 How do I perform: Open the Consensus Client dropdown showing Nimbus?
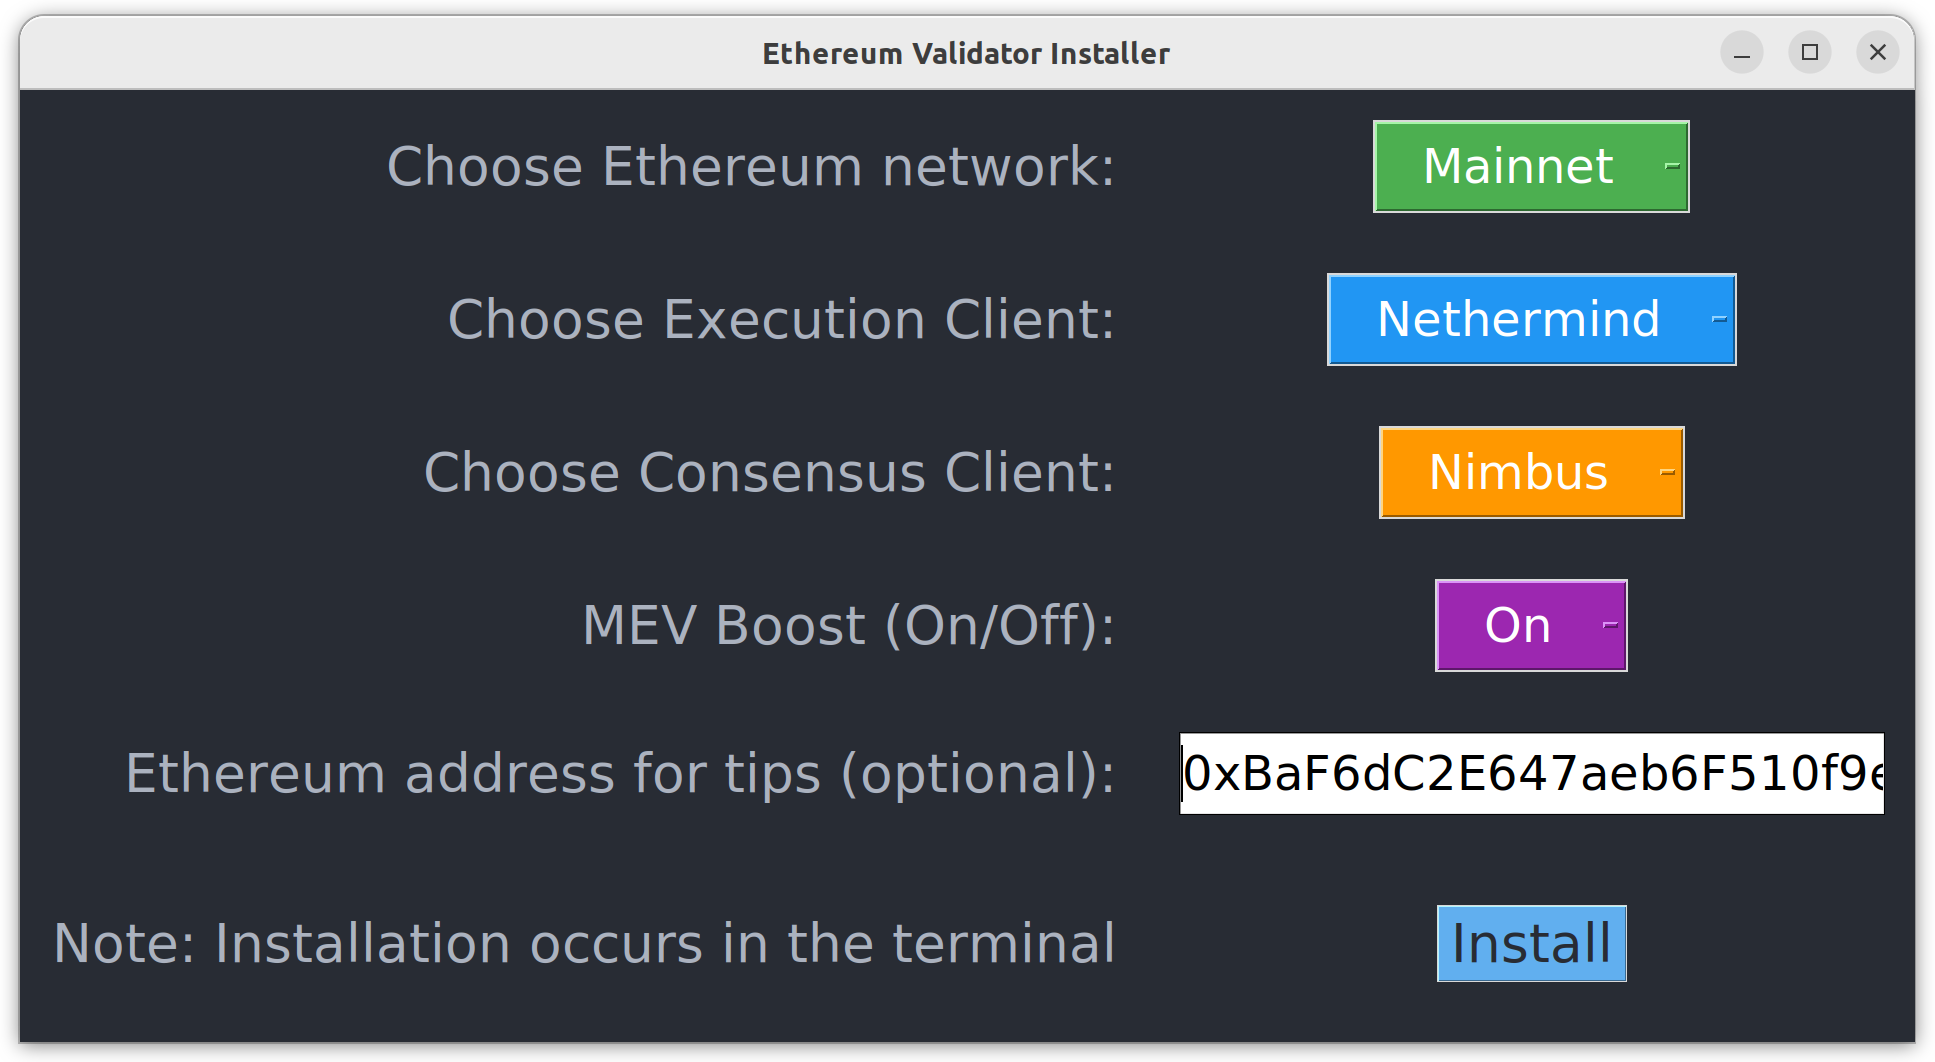pyautogui.click(x=1530, y=472)
